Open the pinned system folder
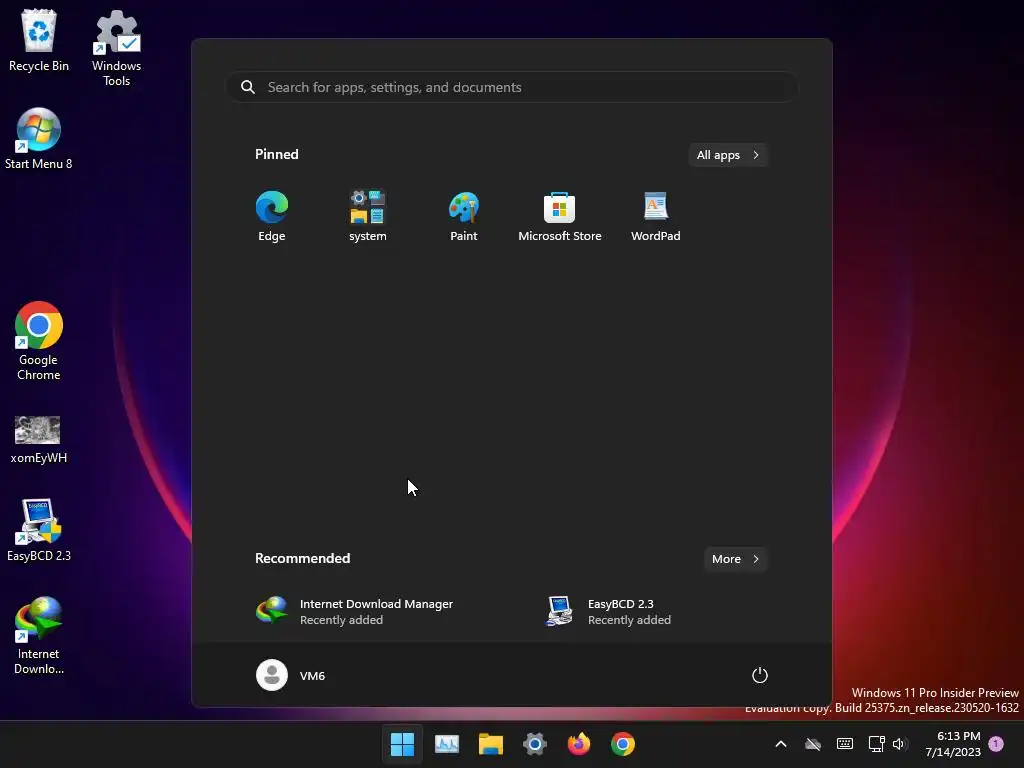The height and width of the screenshot is (768, 1024). [x=368, y=217]
